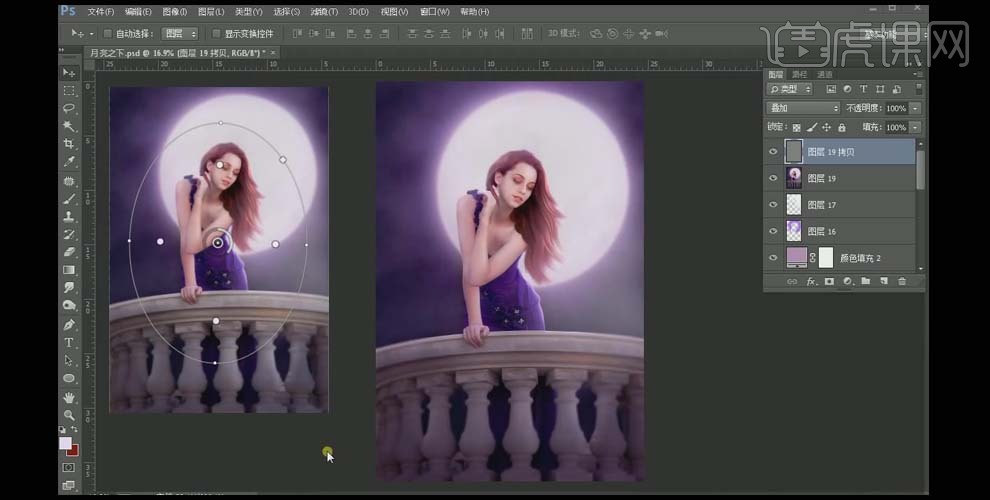Viewport: 990px width, 500px height.
Task: Hide layer 图层 16 eye icon
Action: pos(773,231)
